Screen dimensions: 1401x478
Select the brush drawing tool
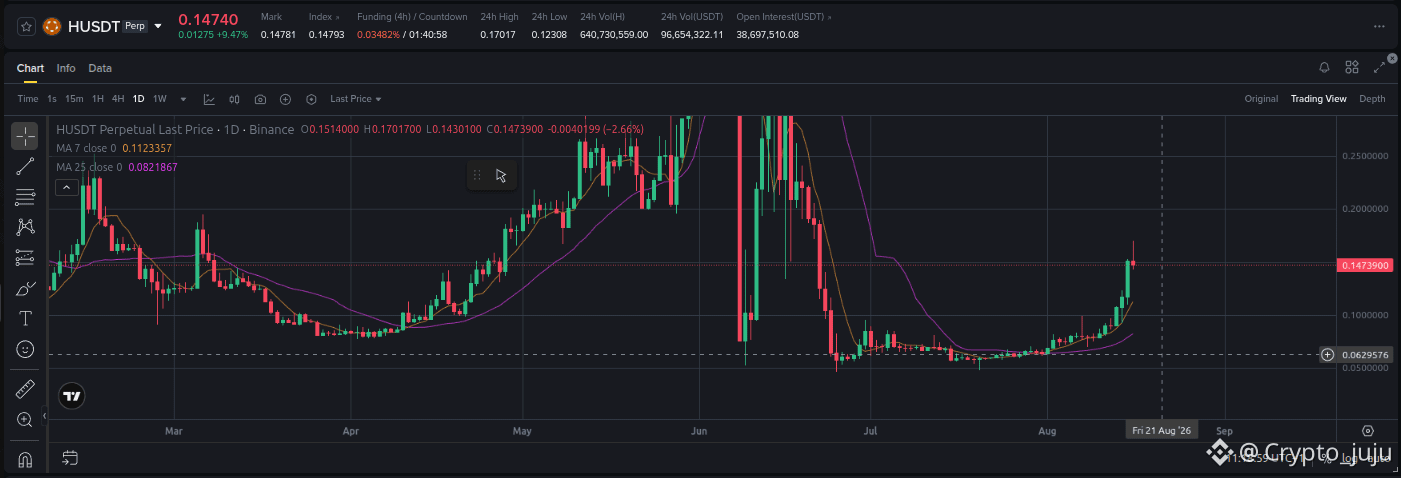[x=25, y=288]
